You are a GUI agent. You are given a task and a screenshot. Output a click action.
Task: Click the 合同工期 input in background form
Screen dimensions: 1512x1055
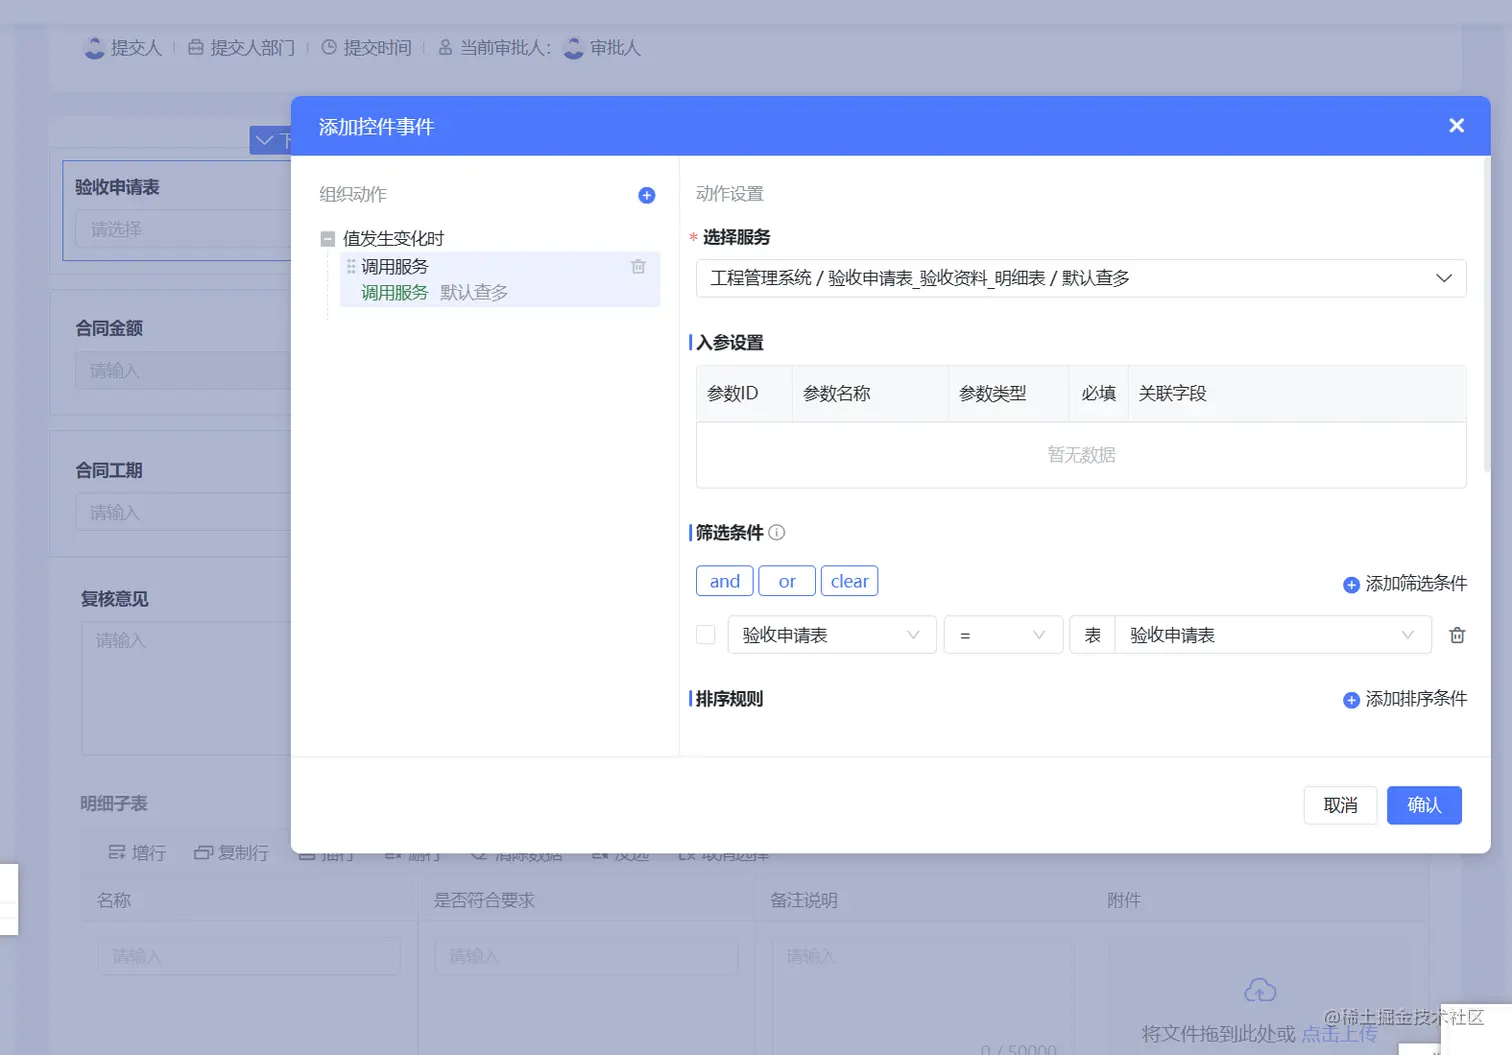click(x=182, y=512)
